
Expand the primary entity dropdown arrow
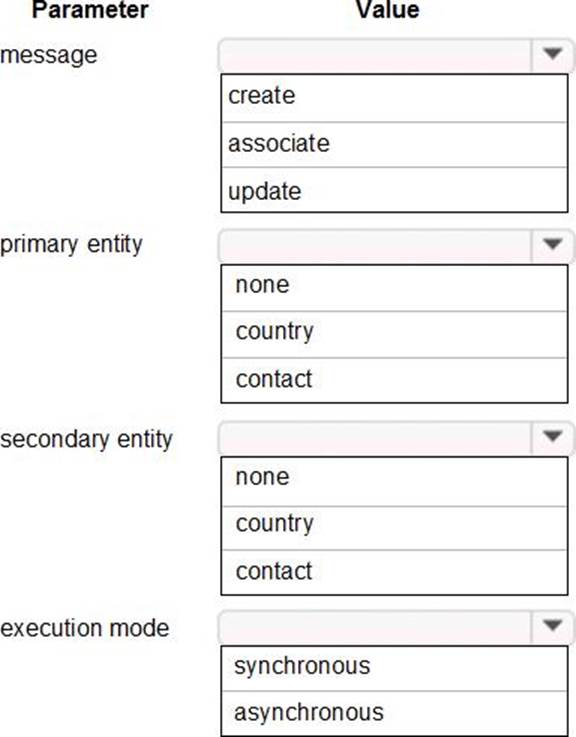[552, 244]
